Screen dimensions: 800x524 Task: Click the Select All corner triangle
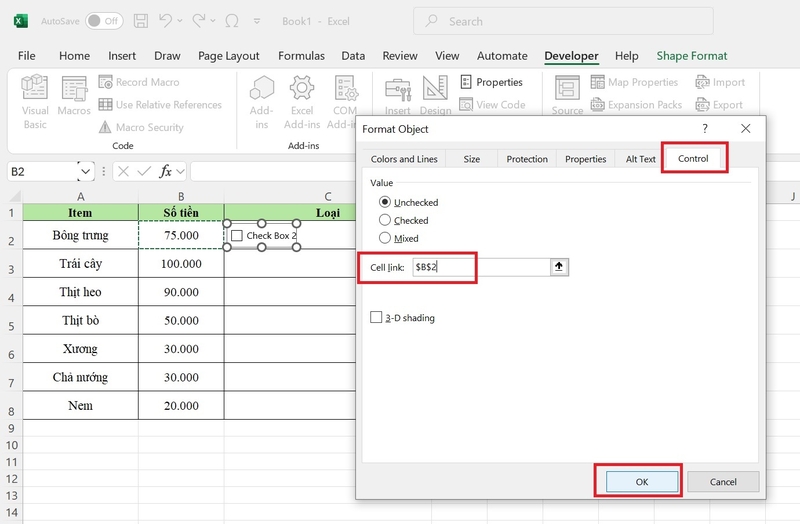[14, 196]
